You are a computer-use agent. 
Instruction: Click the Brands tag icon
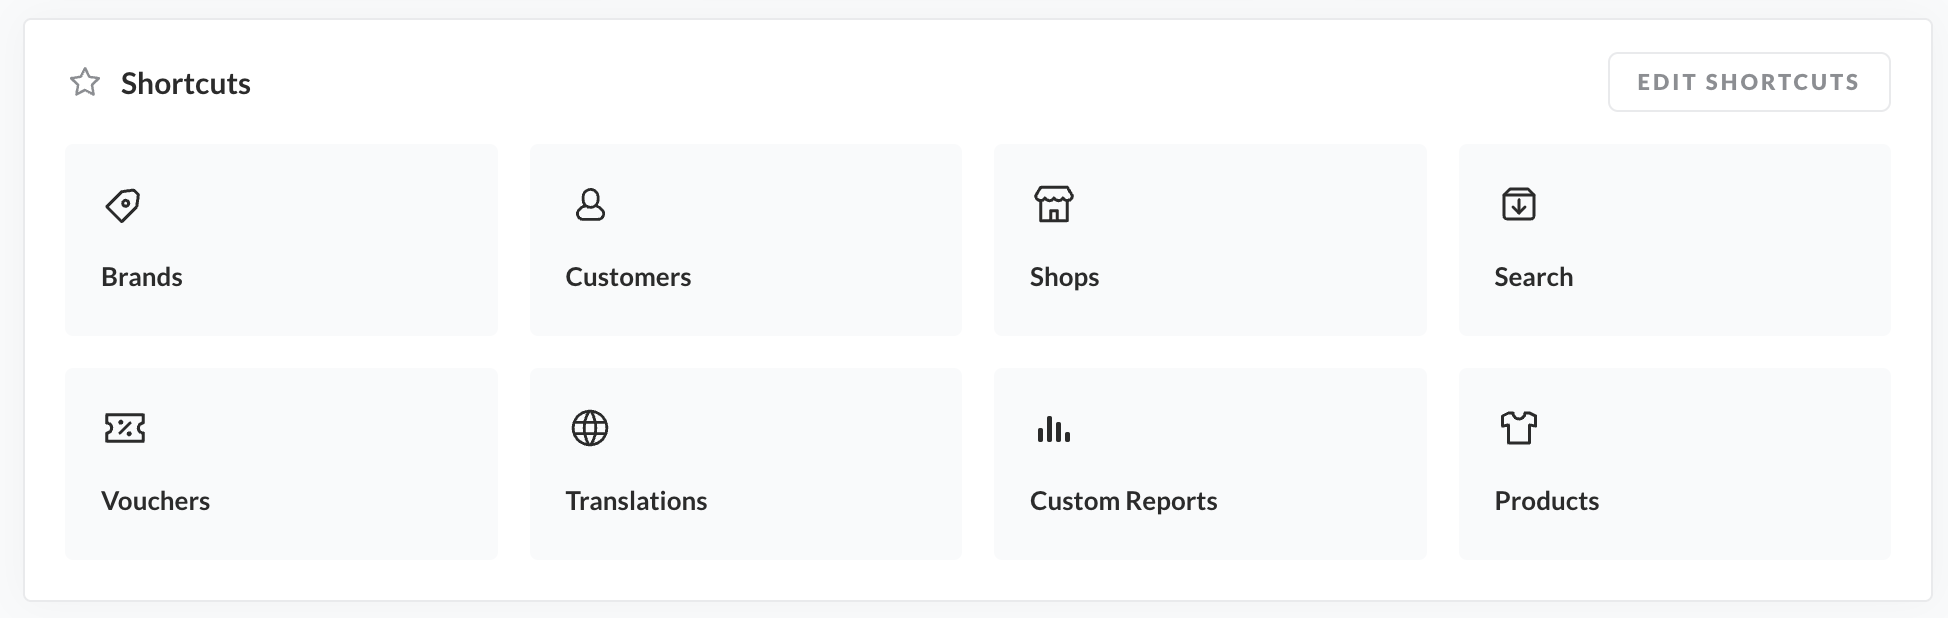click(123, 205)
